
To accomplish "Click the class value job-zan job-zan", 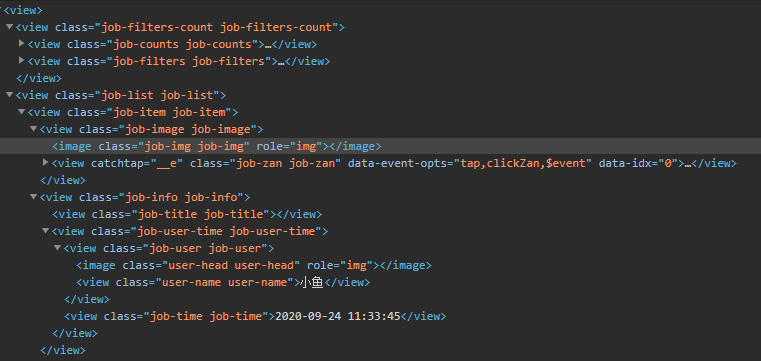I will pyautogui.click(x=286, y=164).
